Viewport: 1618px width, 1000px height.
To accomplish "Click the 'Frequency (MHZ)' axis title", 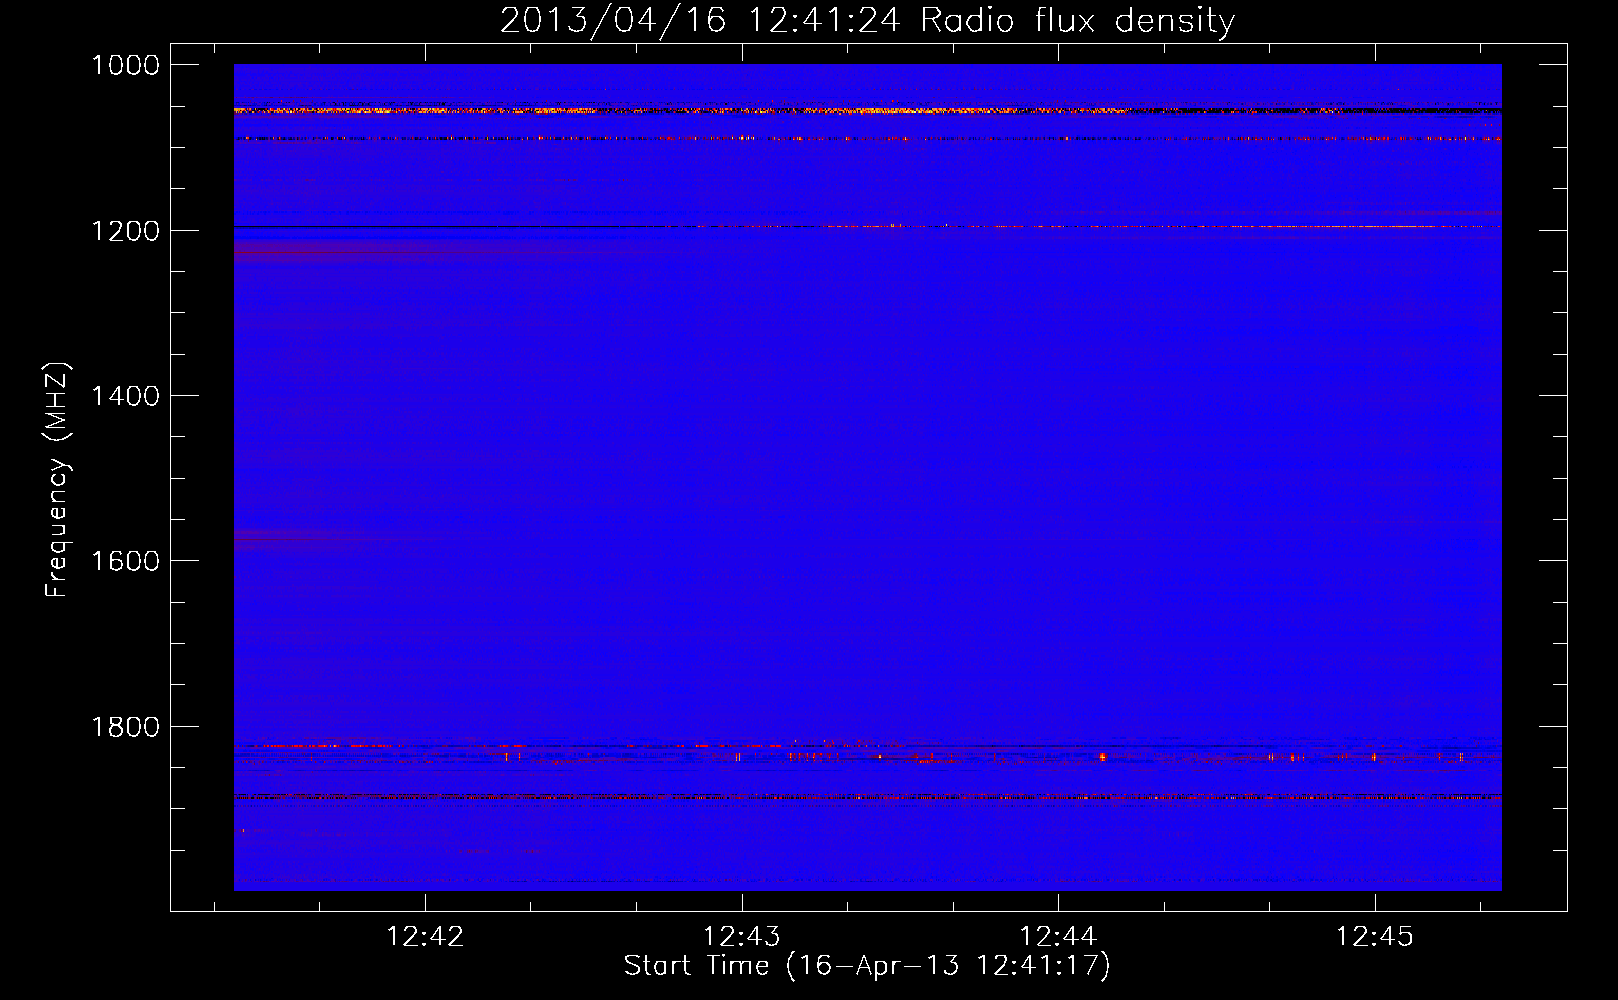I will point(57,480).
